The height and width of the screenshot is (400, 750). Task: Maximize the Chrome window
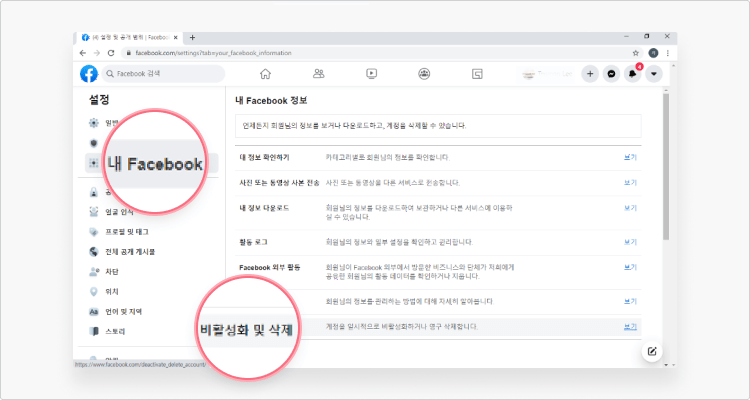647,36
